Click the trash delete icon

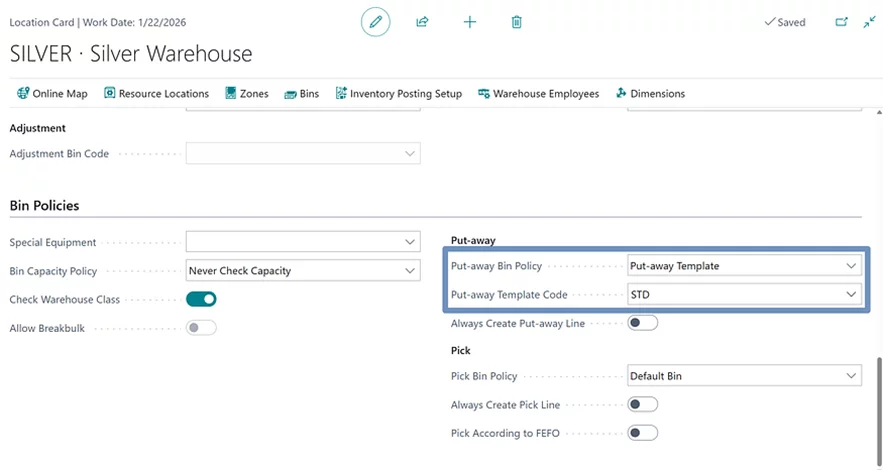pos(517,22)
